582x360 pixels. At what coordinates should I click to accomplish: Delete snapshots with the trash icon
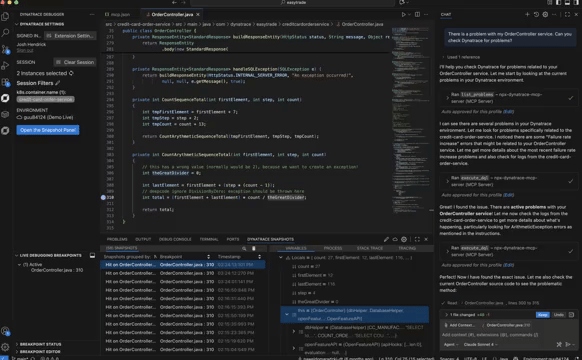(254, 248)
